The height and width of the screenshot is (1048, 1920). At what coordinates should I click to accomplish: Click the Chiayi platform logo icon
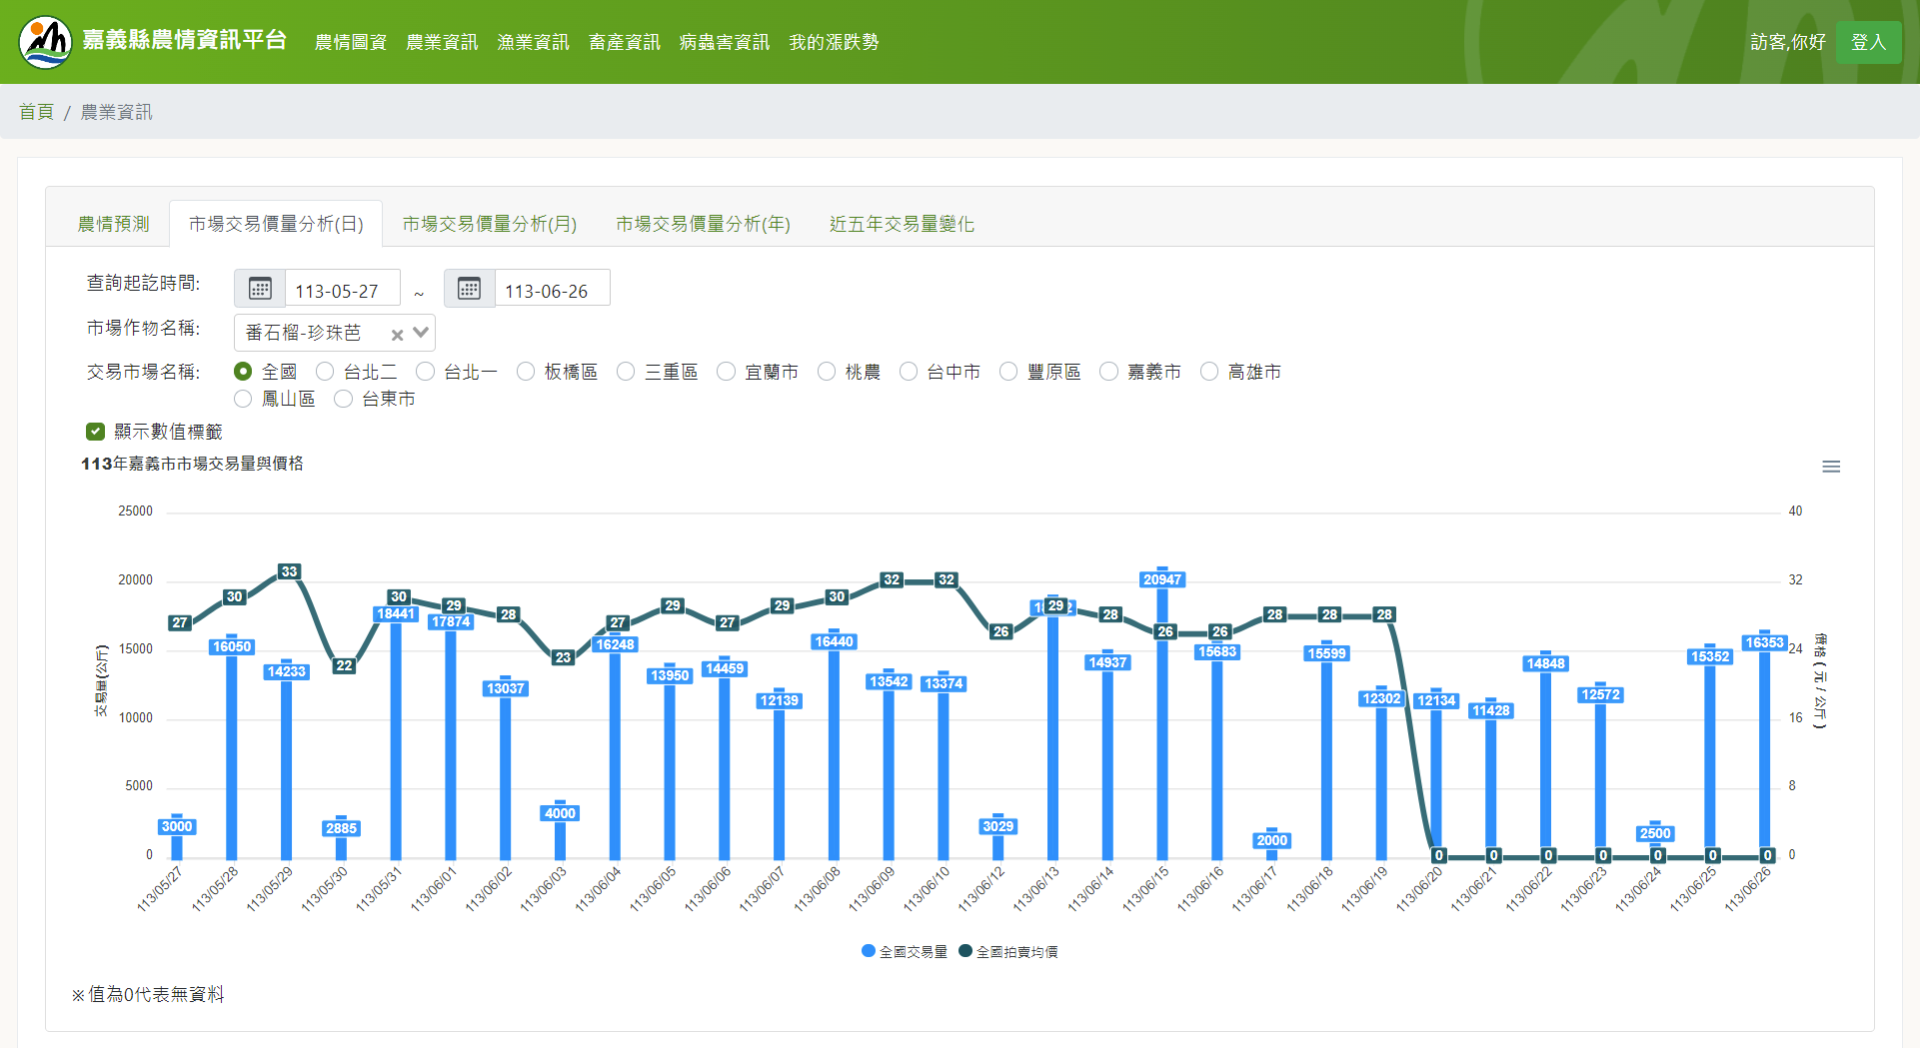coord(45,42)
